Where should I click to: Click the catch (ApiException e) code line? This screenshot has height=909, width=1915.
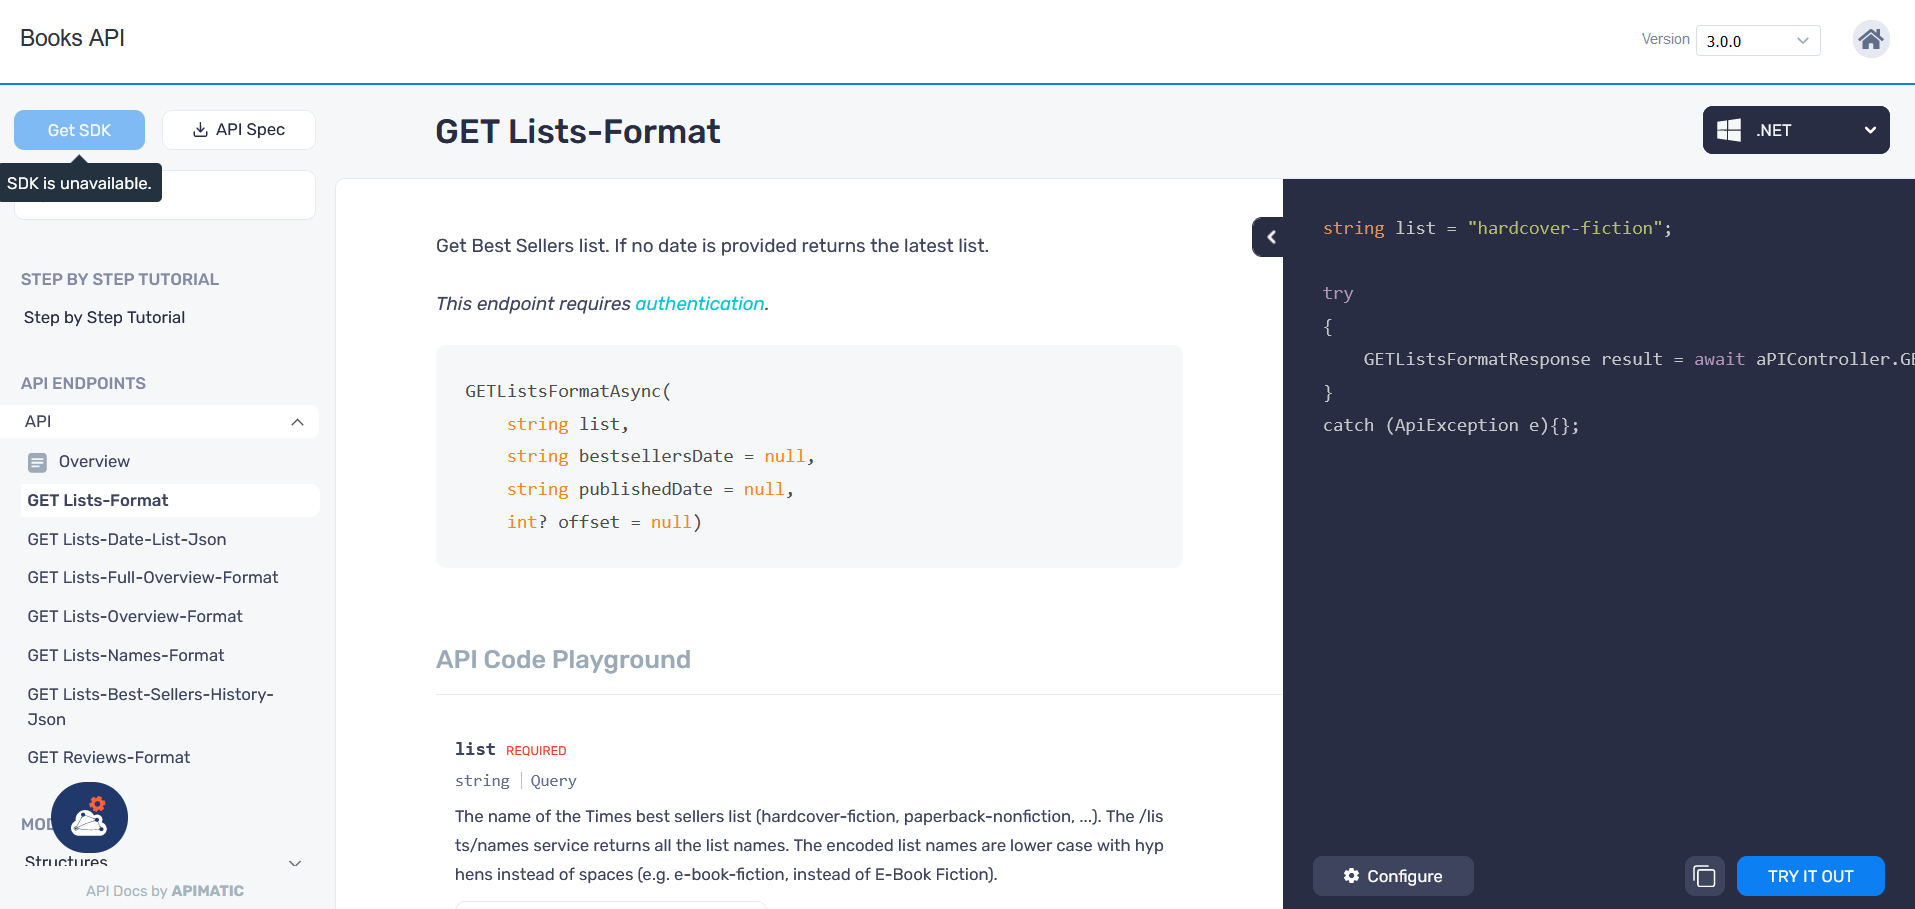(x=1451, y=425)
